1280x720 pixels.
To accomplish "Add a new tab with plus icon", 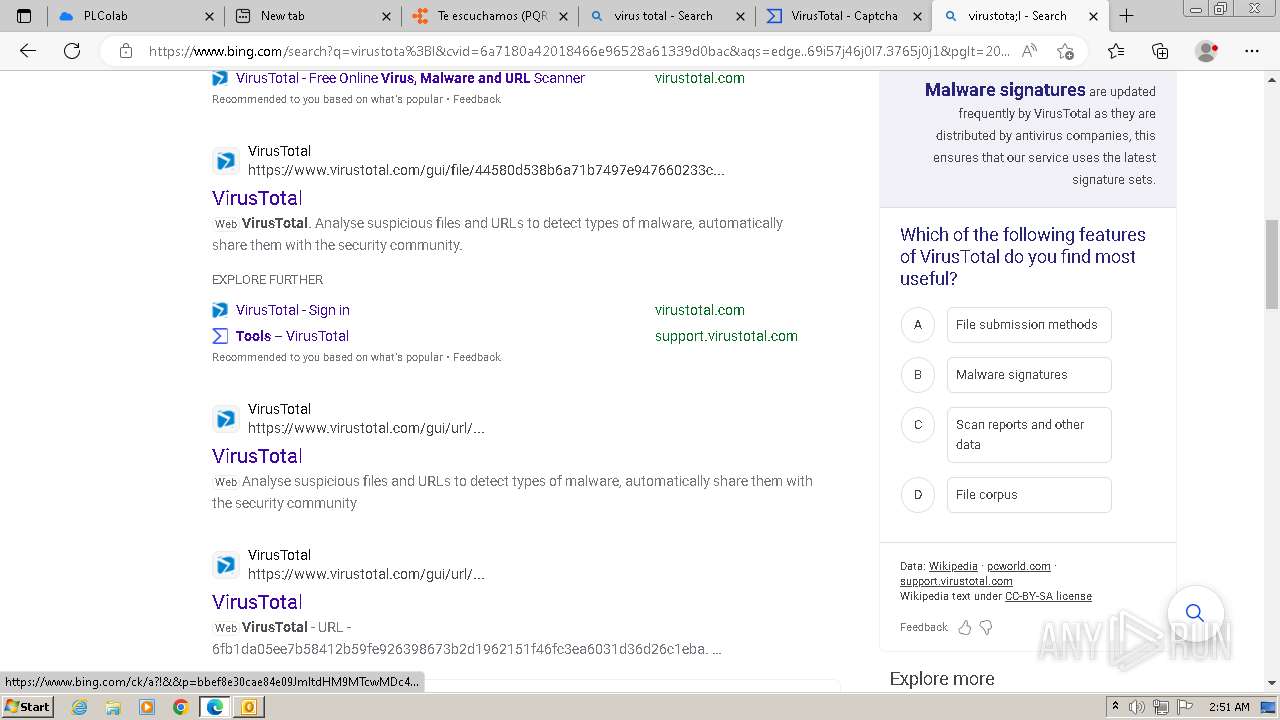I will 1127,16.
